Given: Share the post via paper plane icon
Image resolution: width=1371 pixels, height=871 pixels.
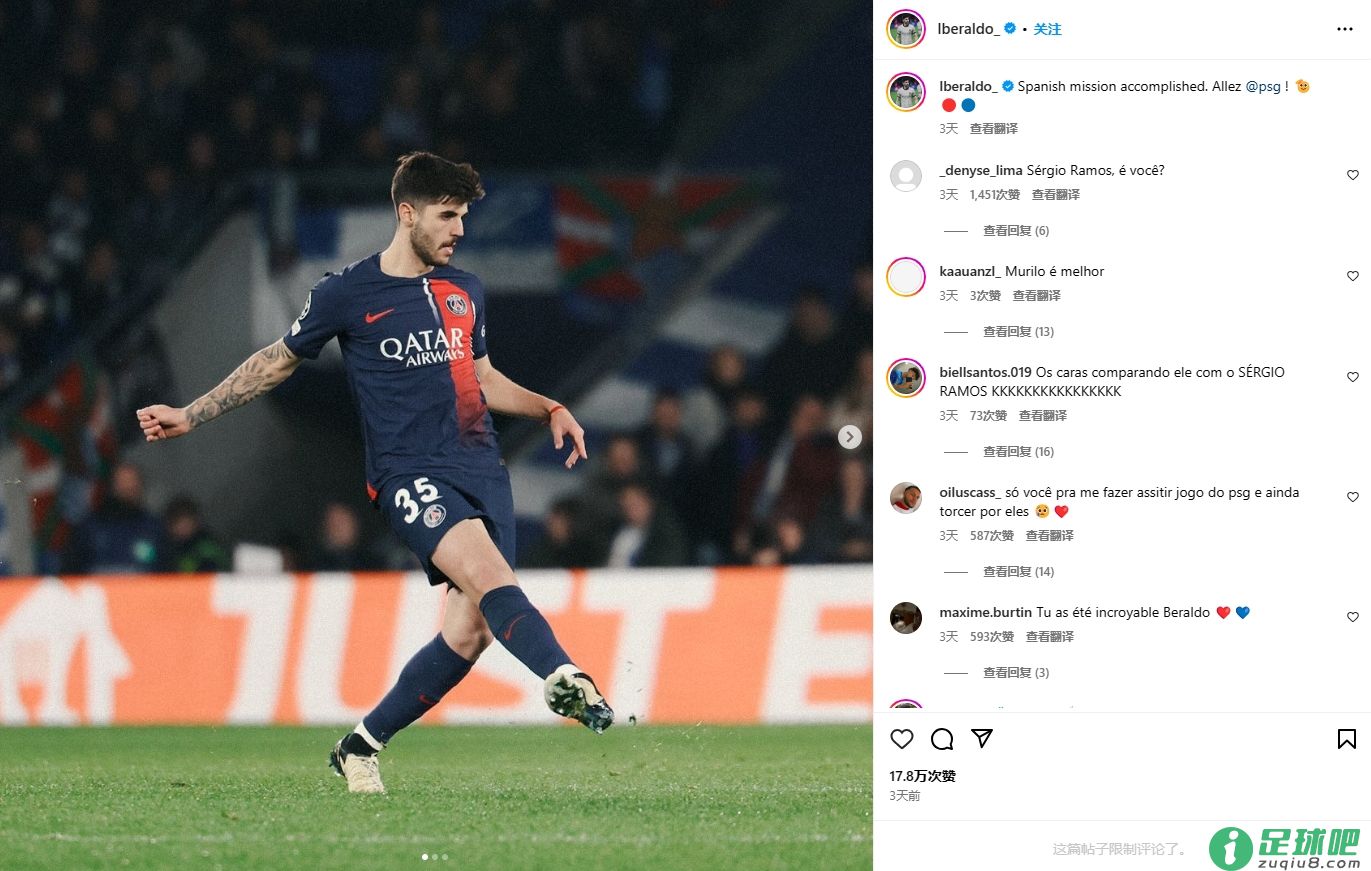Looking at the screenshot, I should pyautogui.click(x=982, y=738).
